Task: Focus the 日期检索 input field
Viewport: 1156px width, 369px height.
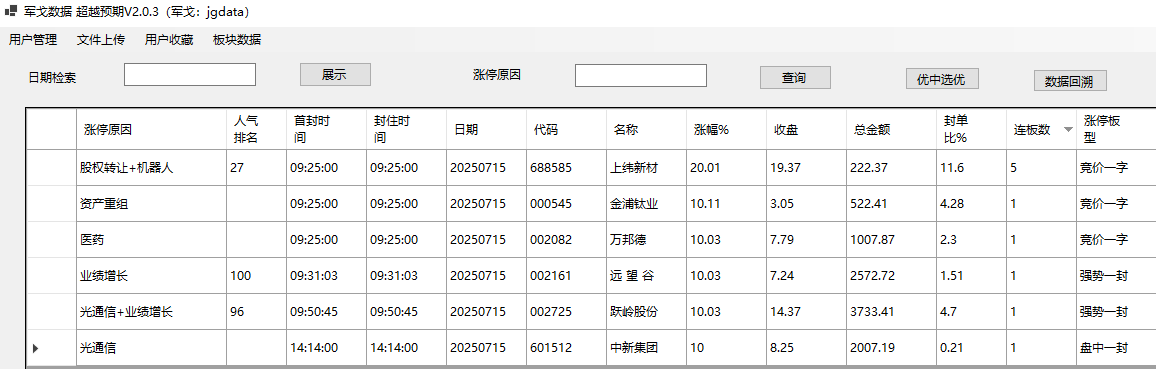Action: point(189,74)
